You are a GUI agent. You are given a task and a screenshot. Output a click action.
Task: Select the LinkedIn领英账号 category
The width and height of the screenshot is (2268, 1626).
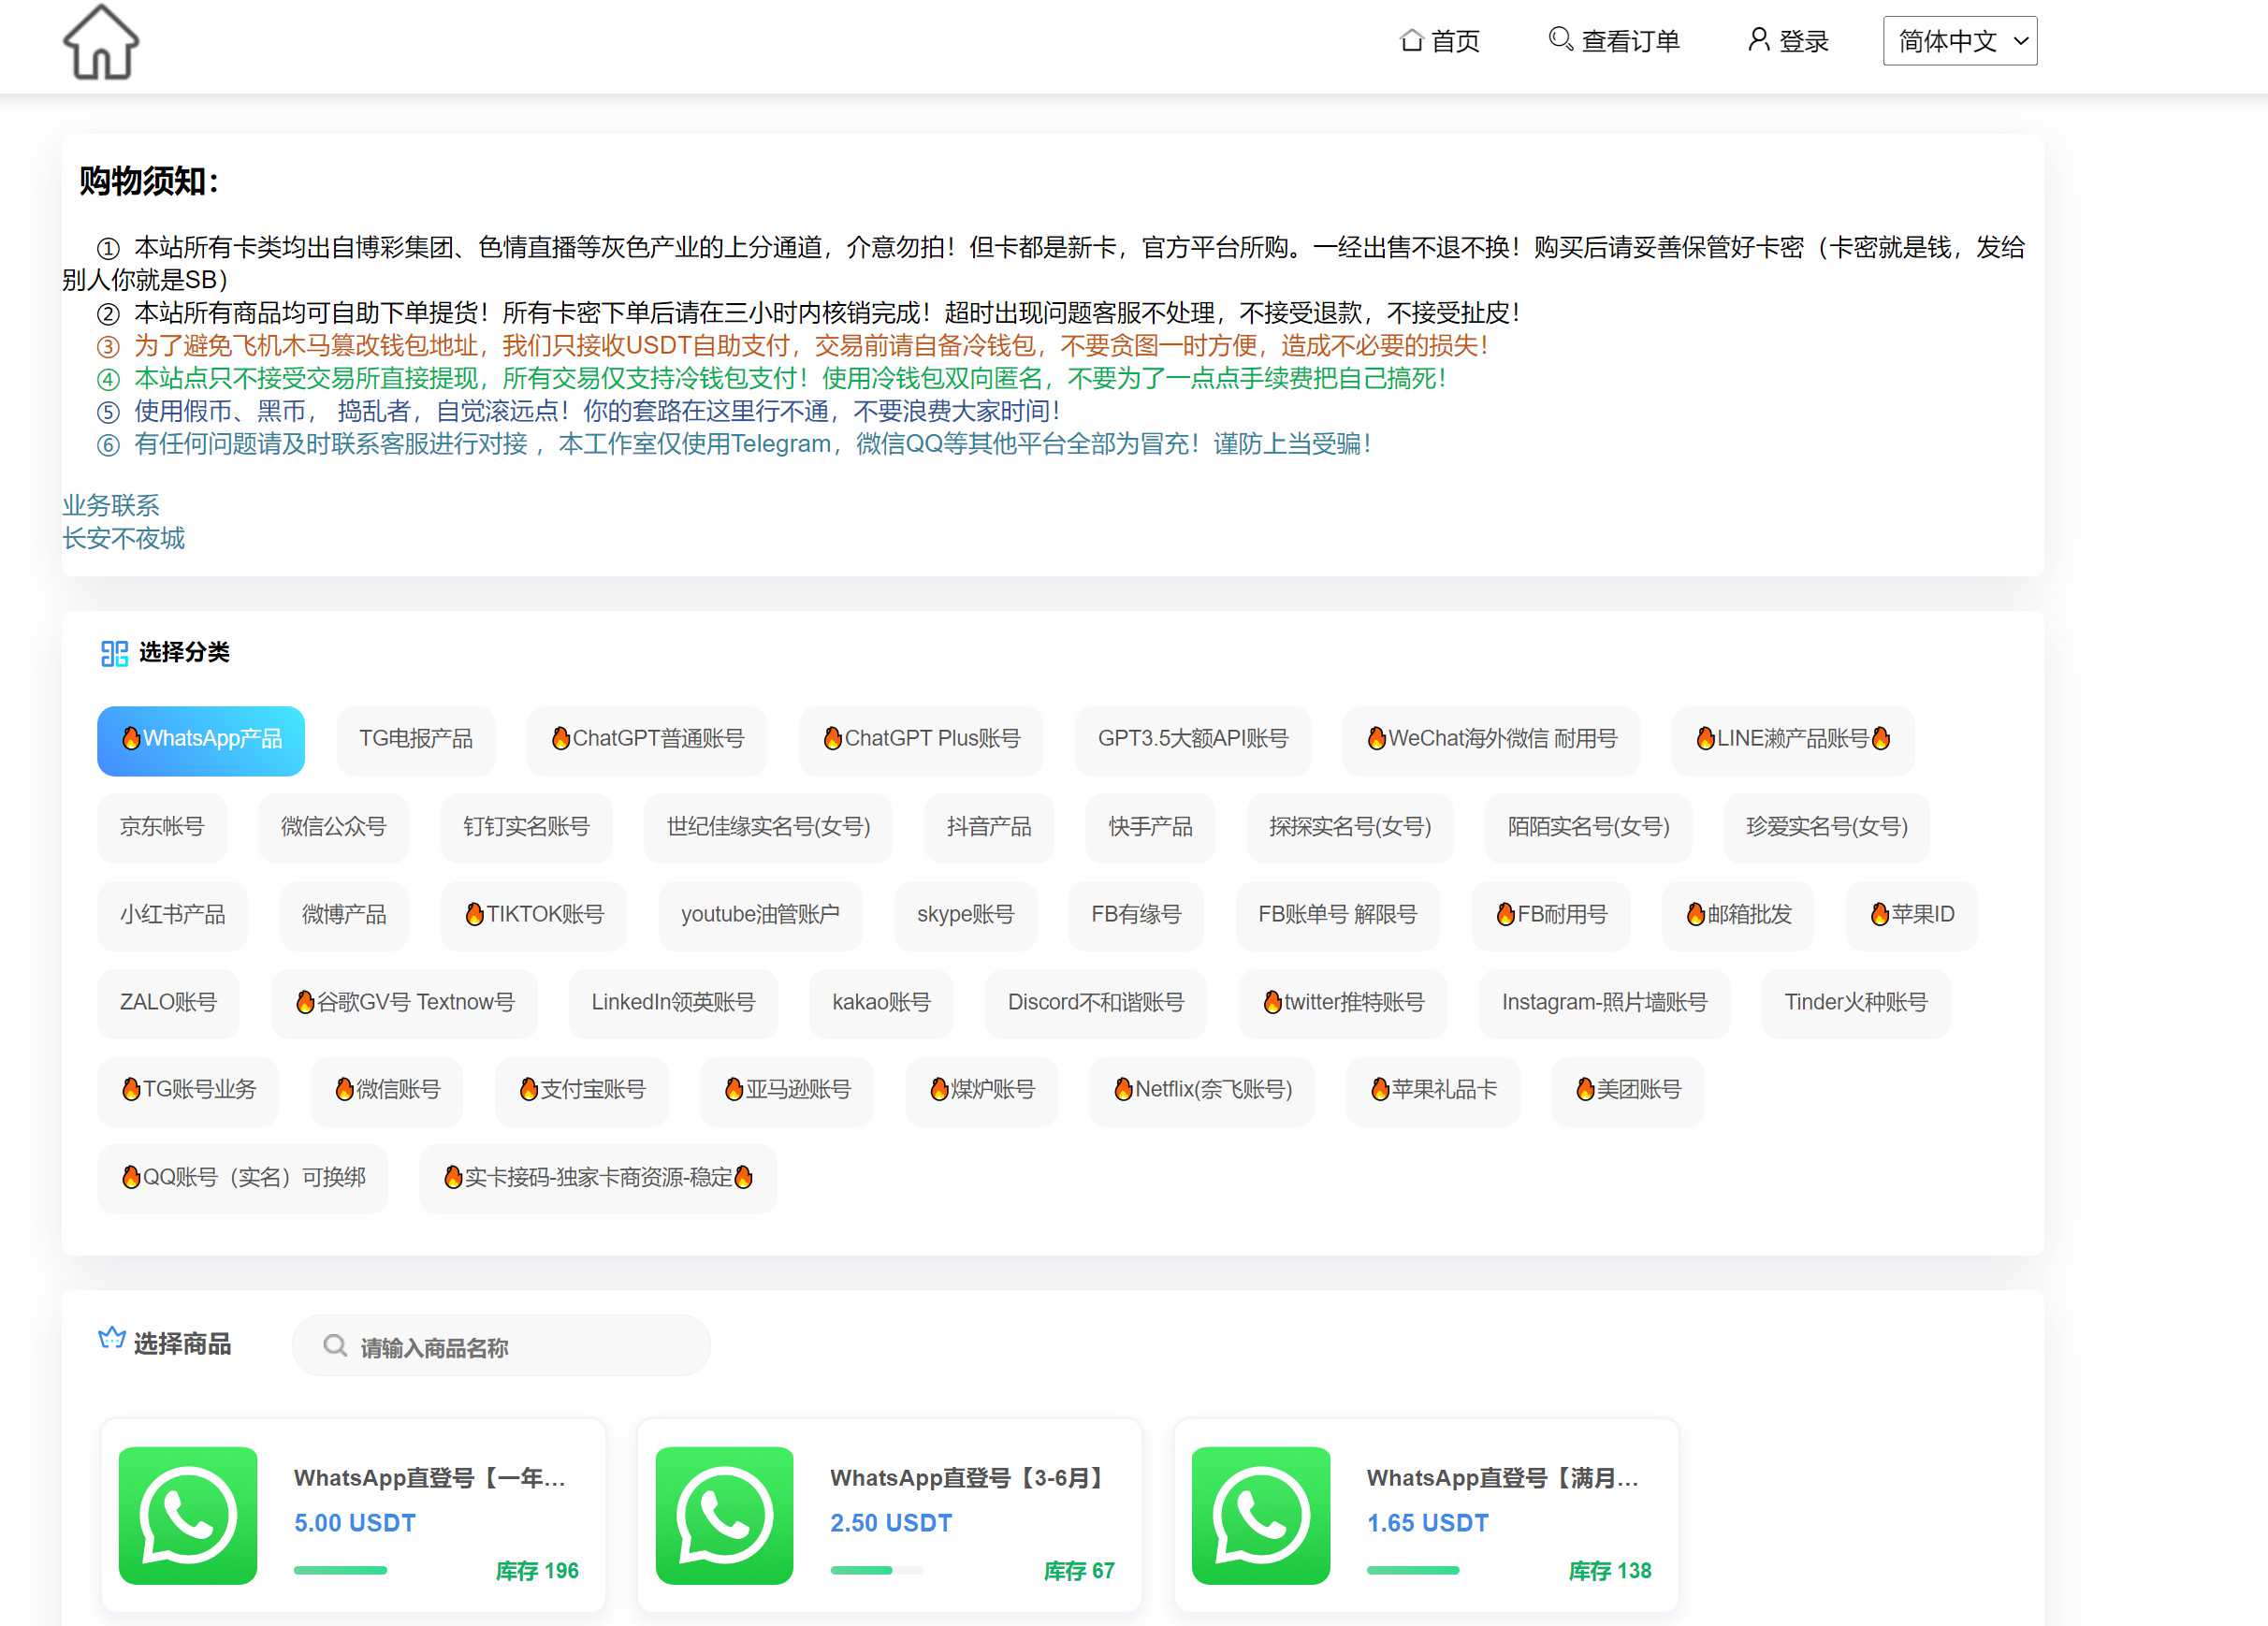click(673, 1003)
